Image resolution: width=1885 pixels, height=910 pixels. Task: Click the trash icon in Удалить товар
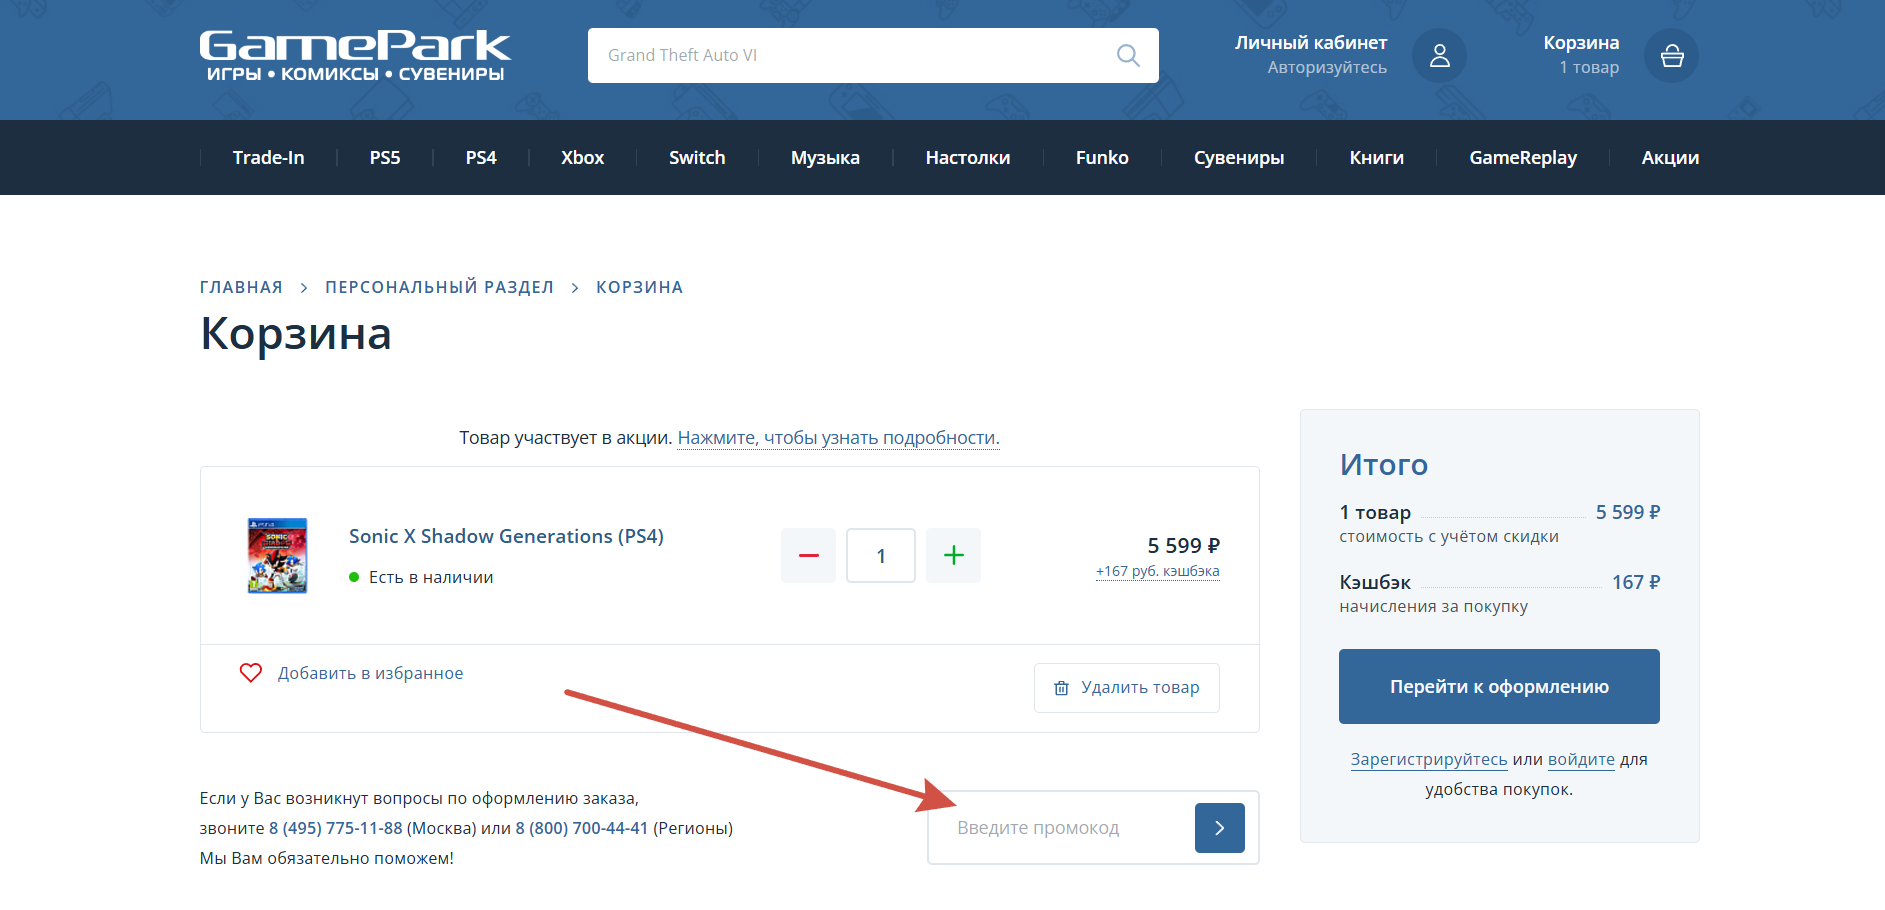coord(1062,688)
